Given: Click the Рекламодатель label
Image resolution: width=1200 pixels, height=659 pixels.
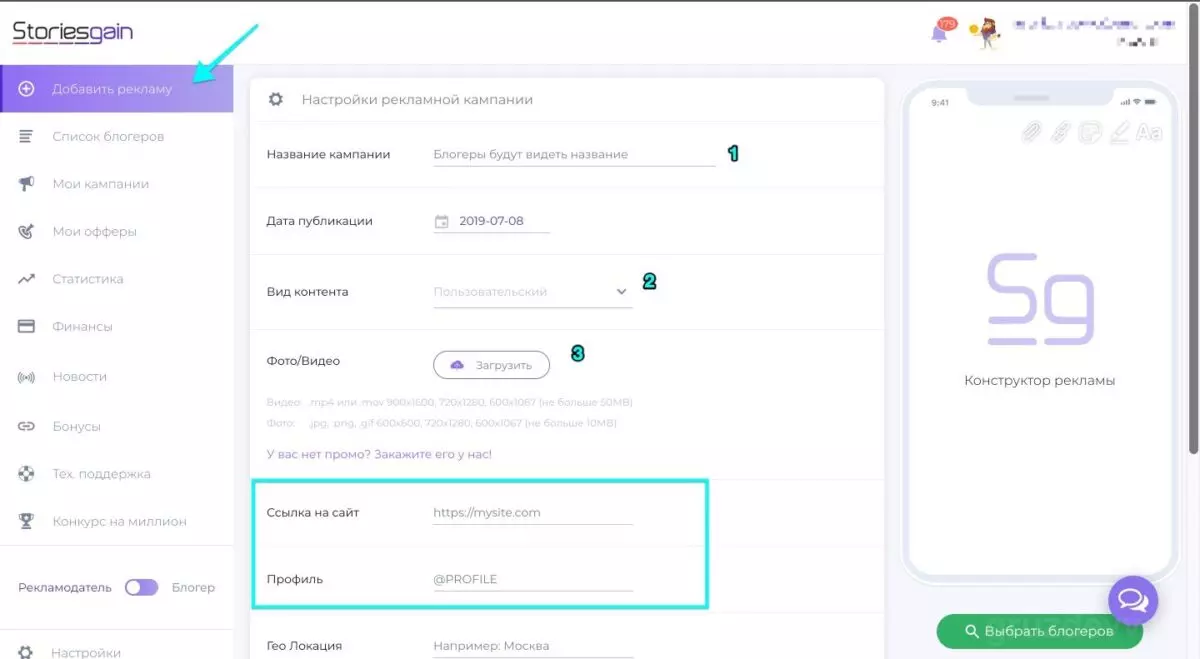Looking at the screenshot, I should pos(65,587).
